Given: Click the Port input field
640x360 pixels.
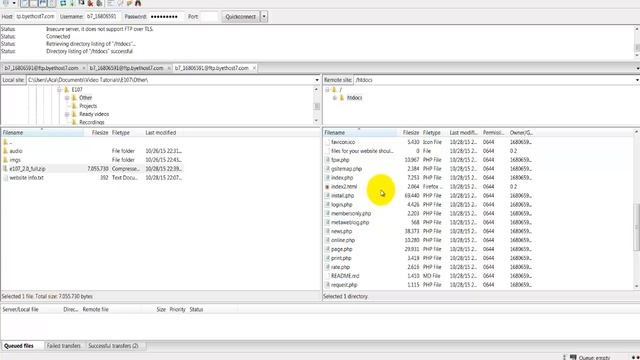Looking at the screenshot, I should [x=209, y=17].
